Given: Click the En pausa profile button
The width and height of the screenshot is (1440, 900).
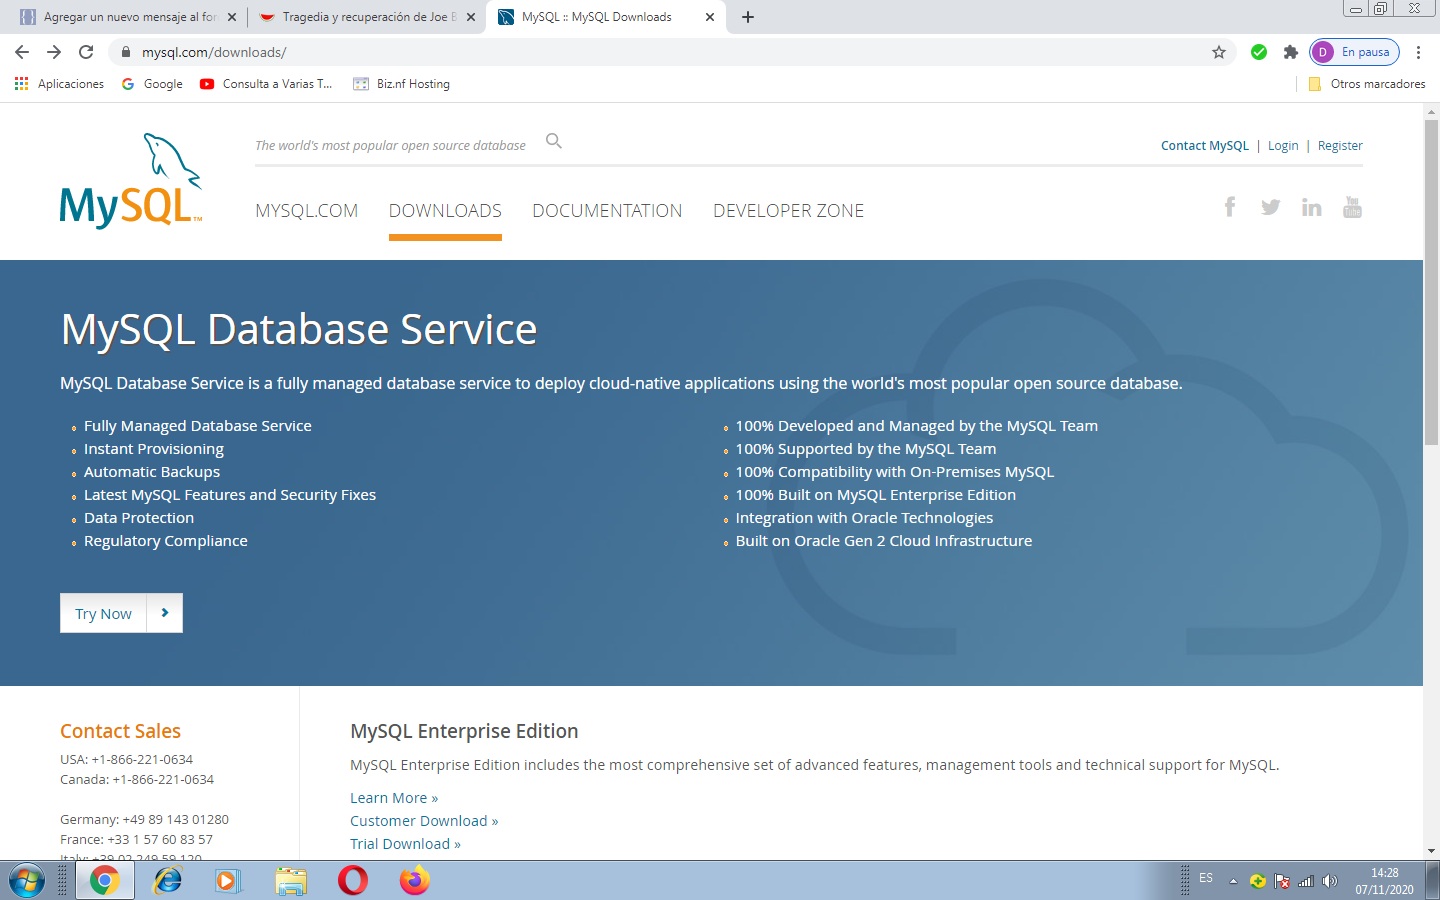Looking at the screenshot, I should pos(1354,52).
